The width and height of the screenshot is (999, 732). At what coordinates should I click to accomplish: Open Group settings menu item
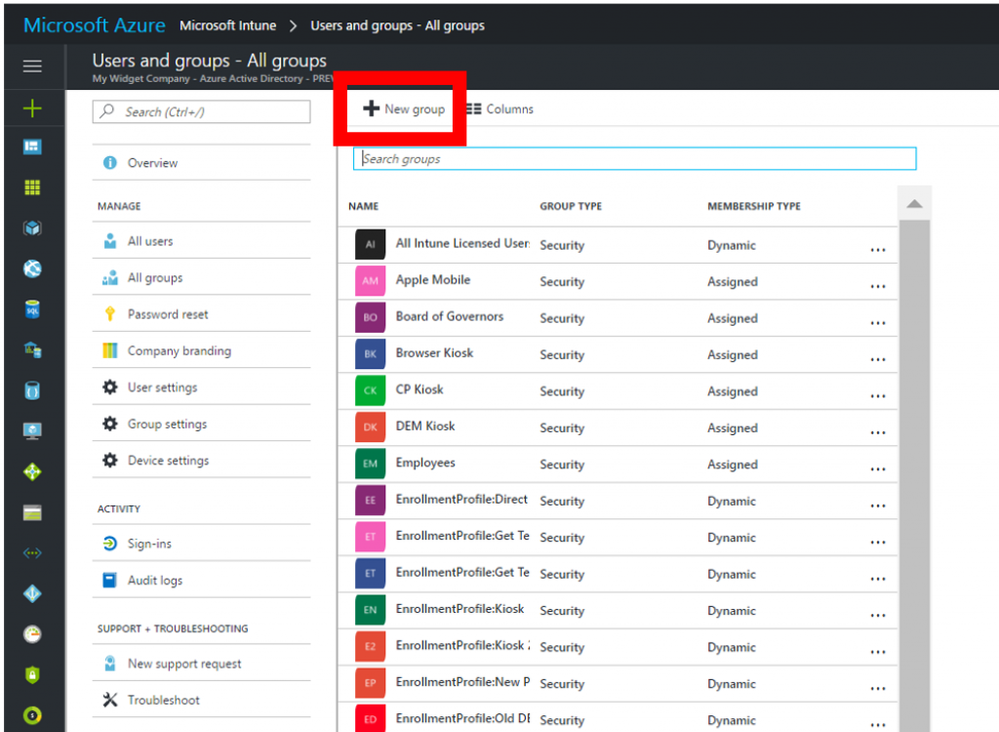click(x=201, y=424)
